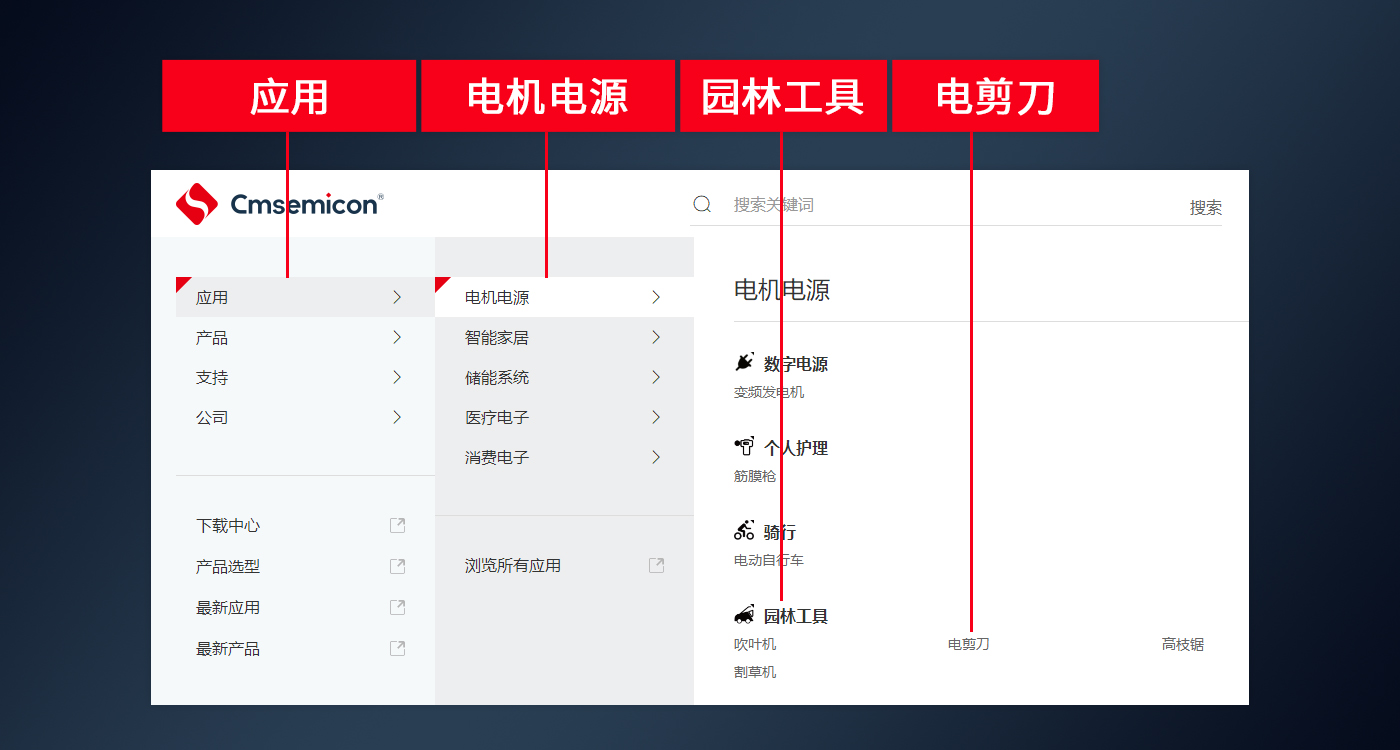Expand the 电机电源 submenu chevron
Viewport: 1400px width, 750px height.
coord(656,297)
